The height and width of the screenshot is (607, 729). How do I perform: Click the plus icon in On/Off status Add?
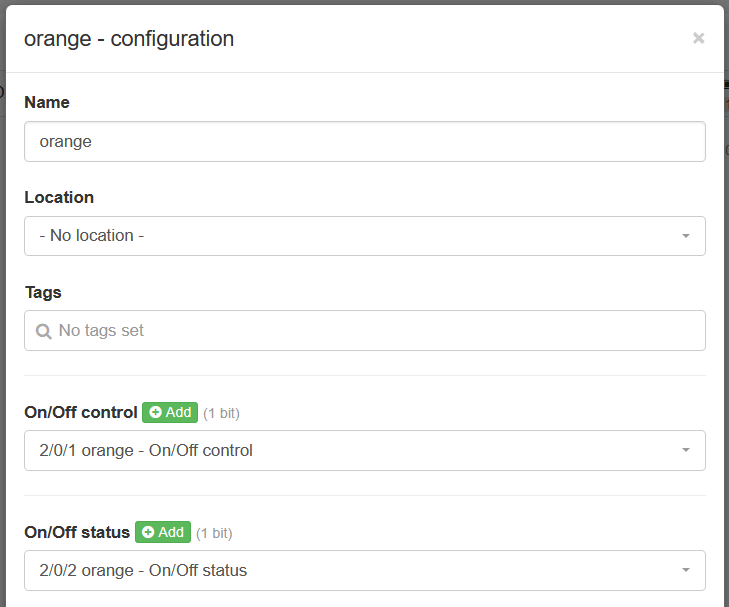(148, 532)
